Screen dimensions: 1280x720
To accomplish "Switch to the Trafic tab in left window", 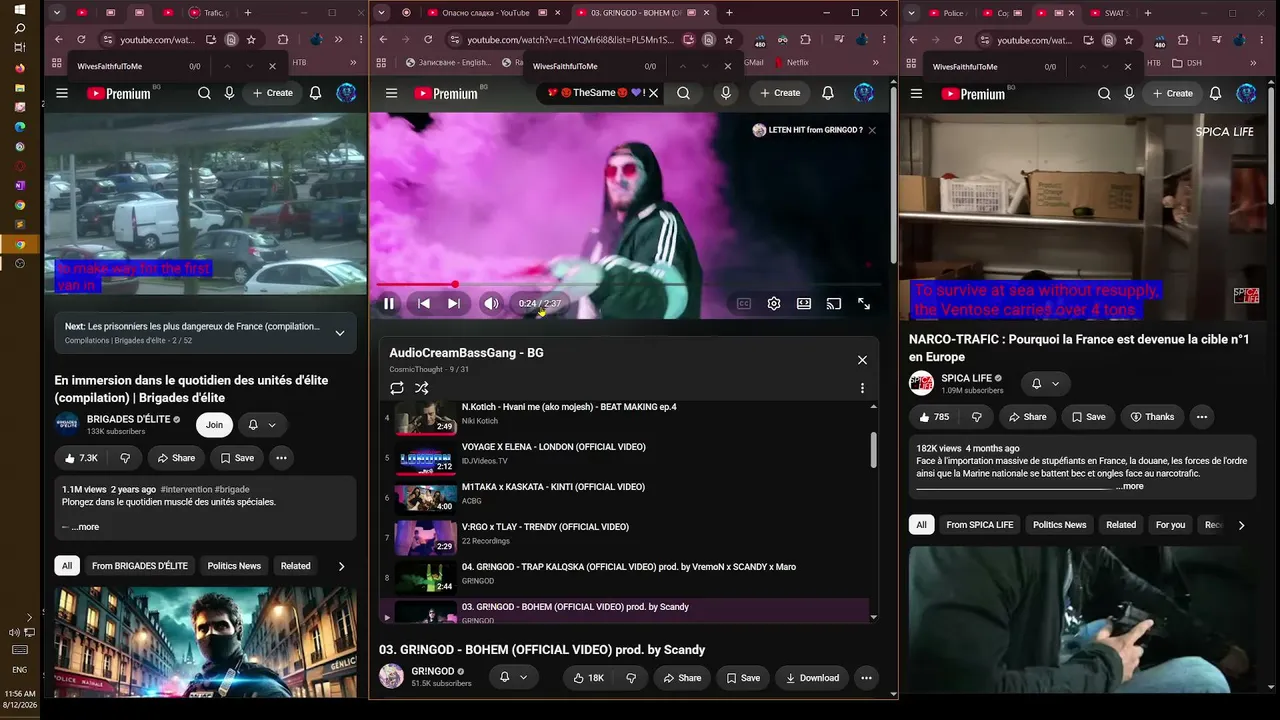I will click(x=206, y=13).
